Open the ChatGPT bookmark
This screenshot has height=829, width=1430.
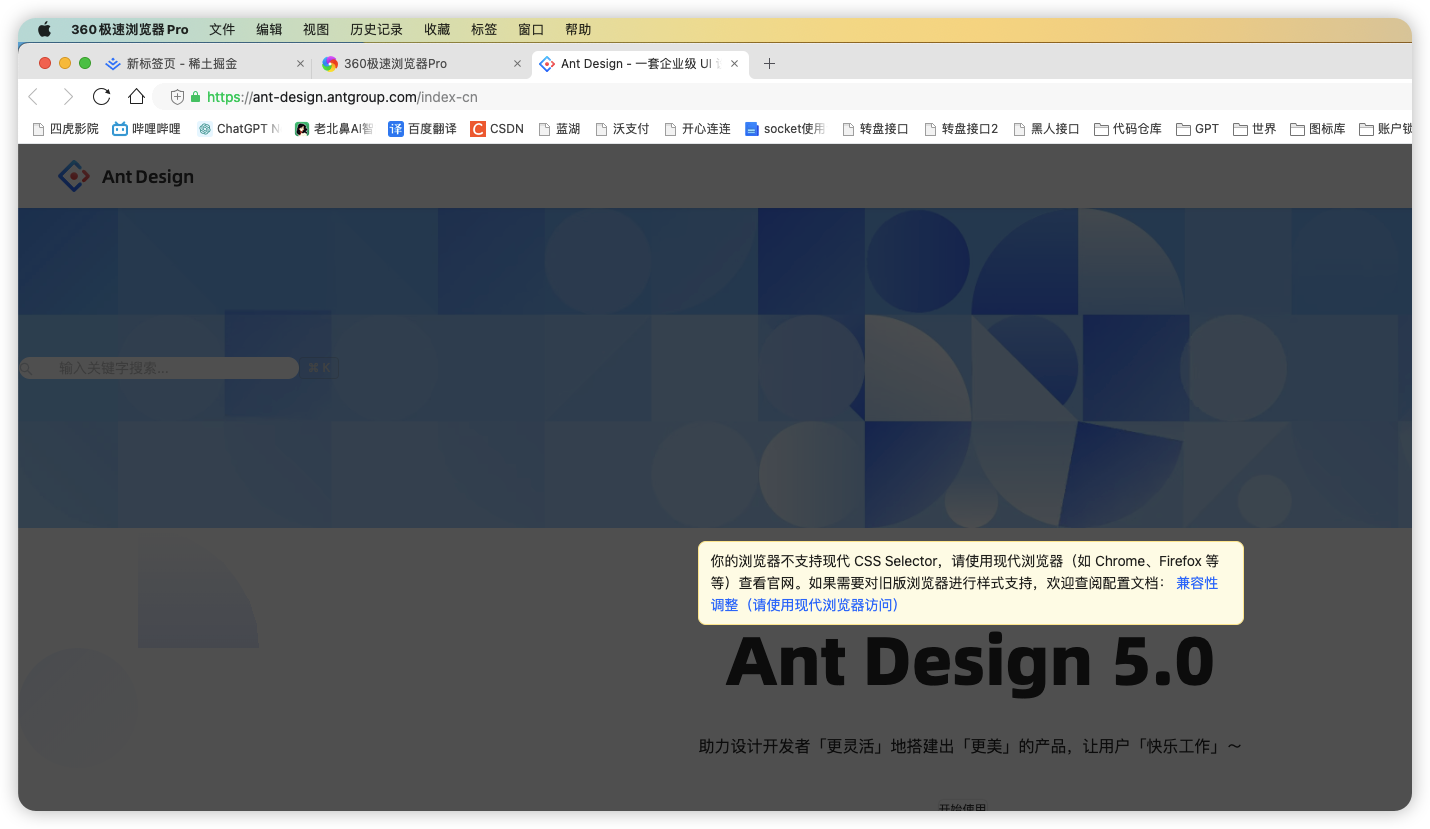coord(238,129)
